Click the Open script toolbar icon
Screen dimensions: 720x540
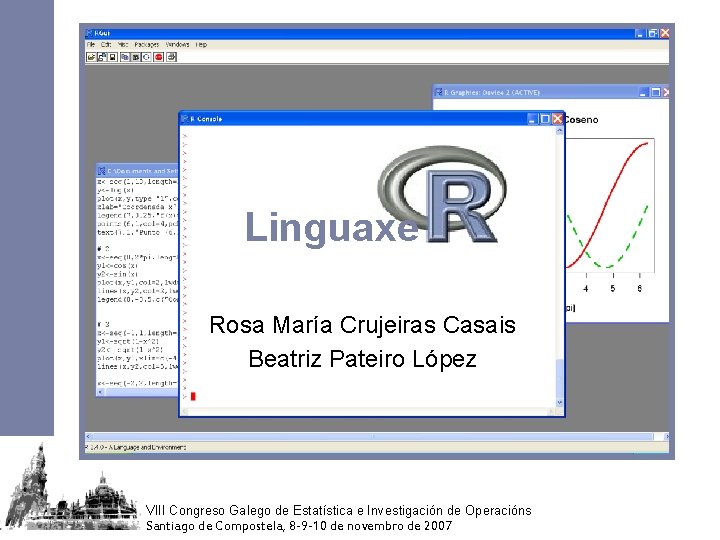[91, 57]
